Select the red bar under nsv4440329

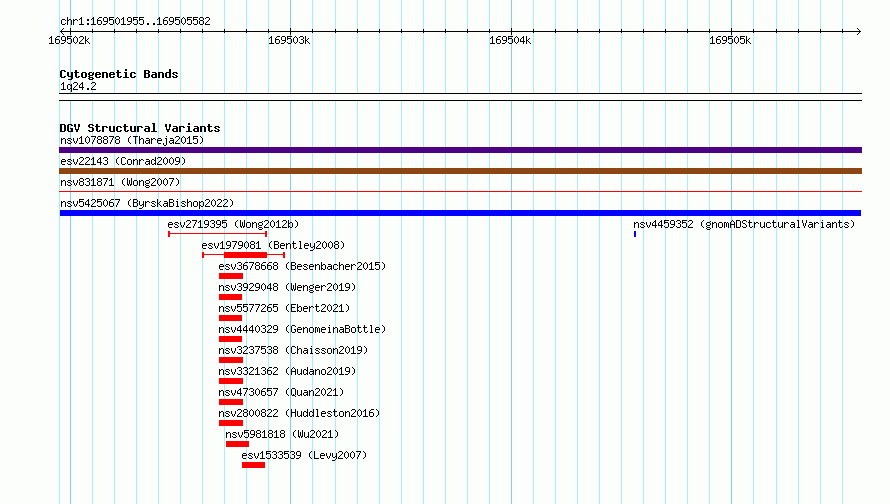tap(230, 339)
